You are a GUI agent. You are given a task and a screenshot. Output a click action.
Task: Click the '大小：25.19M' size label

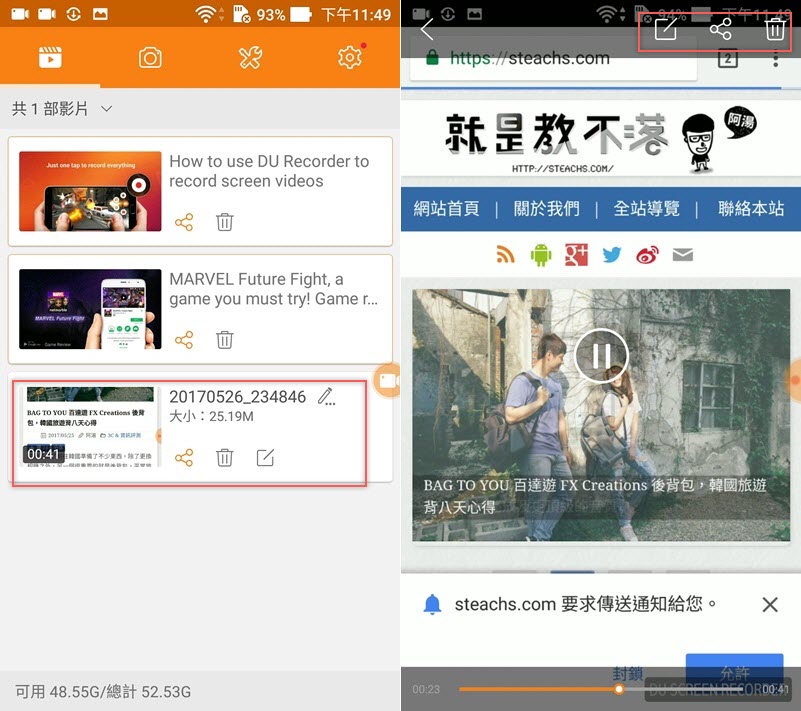pos(211,416)
